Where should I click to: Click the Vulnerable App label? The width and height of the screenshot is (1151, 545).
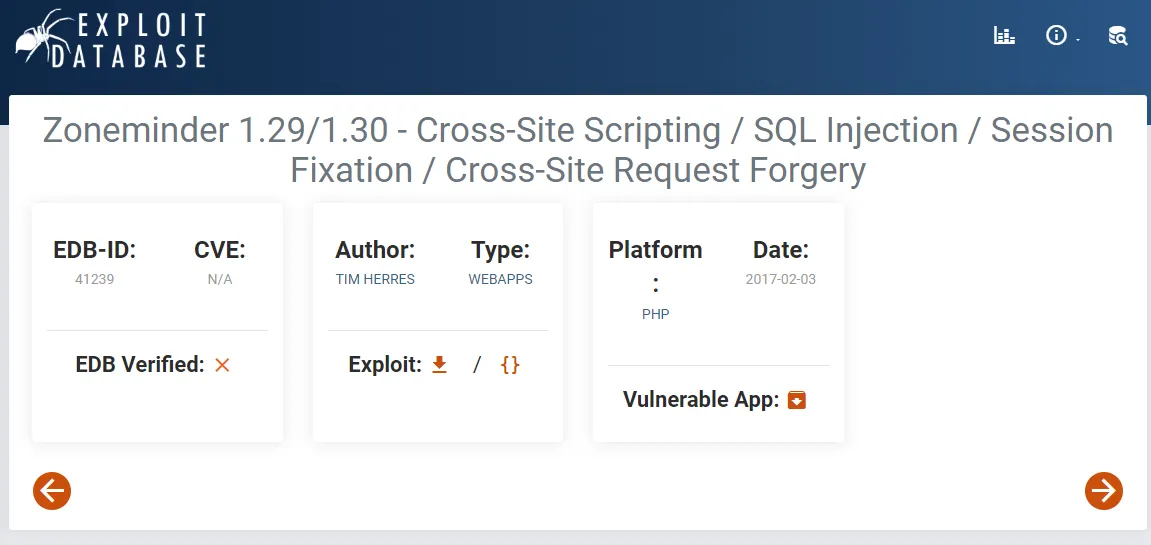(701, 400)
